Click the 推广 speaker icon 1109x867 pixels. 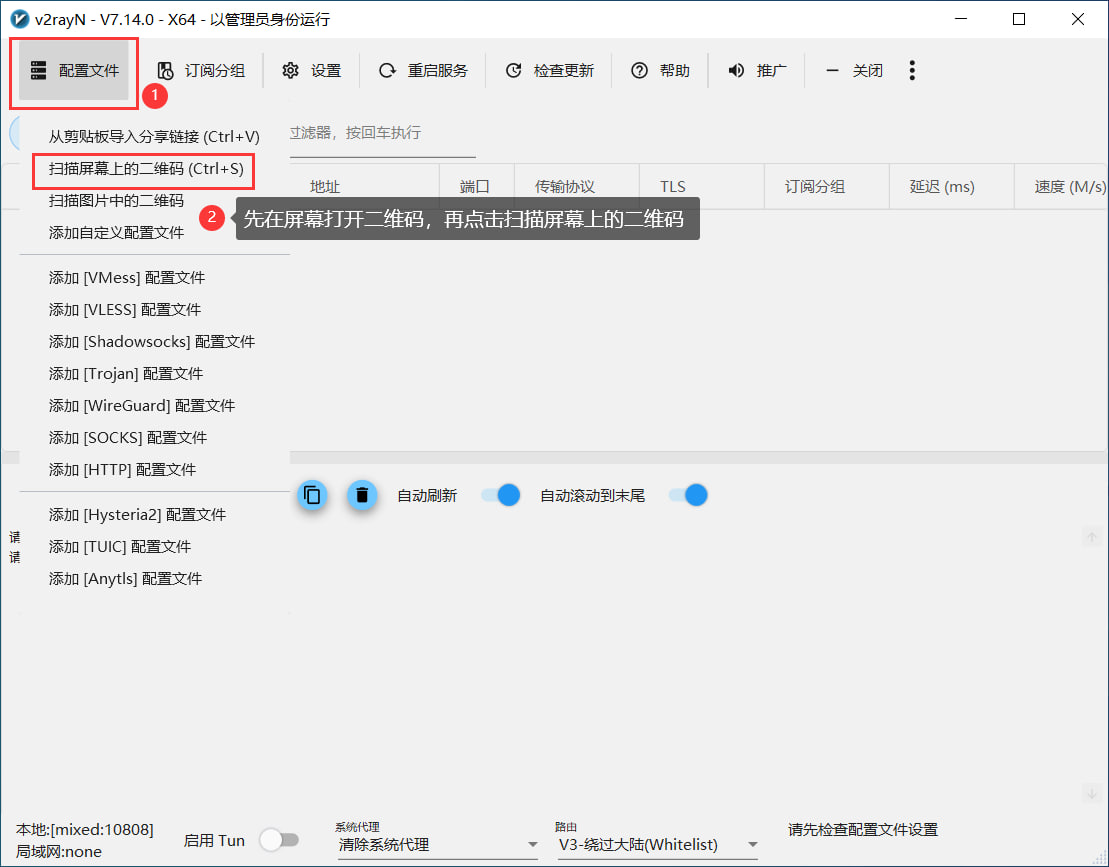(736, 70)
